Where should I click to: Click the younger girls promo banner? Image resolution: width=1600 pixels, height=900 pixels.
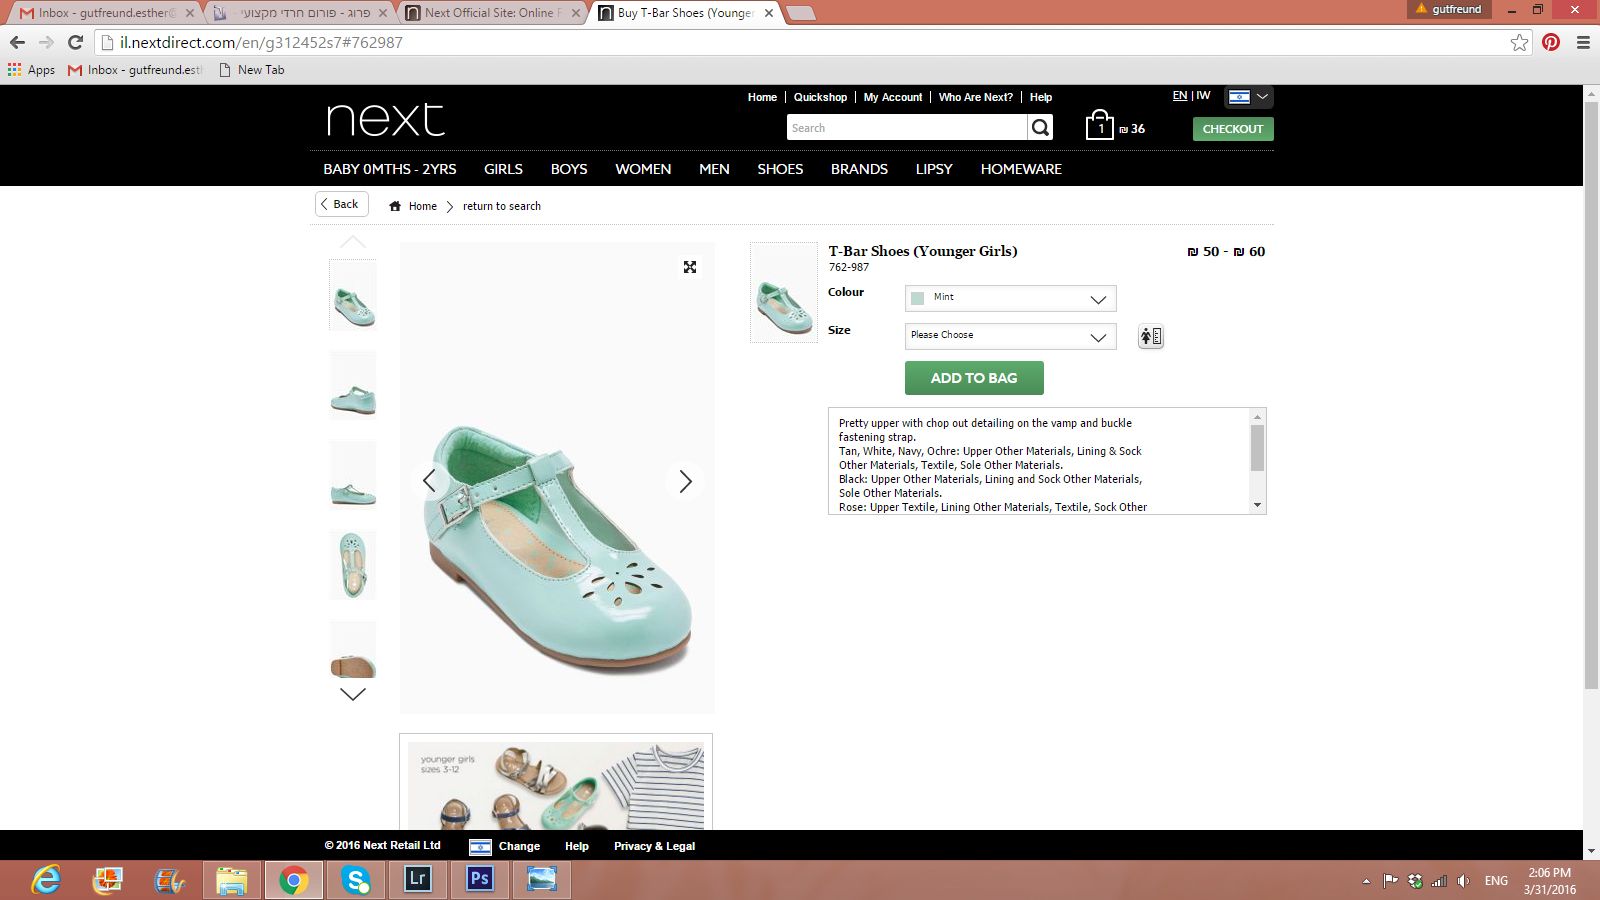pyautogui.click(x=556, y=782)
